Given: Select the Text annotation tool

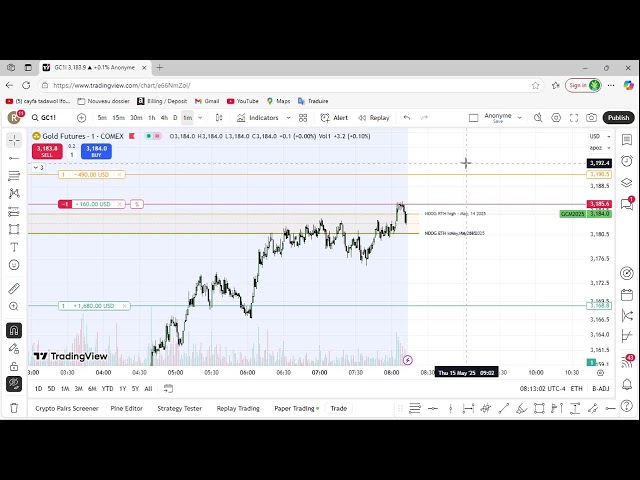Looking at the screenshot, I should [14, 247].
